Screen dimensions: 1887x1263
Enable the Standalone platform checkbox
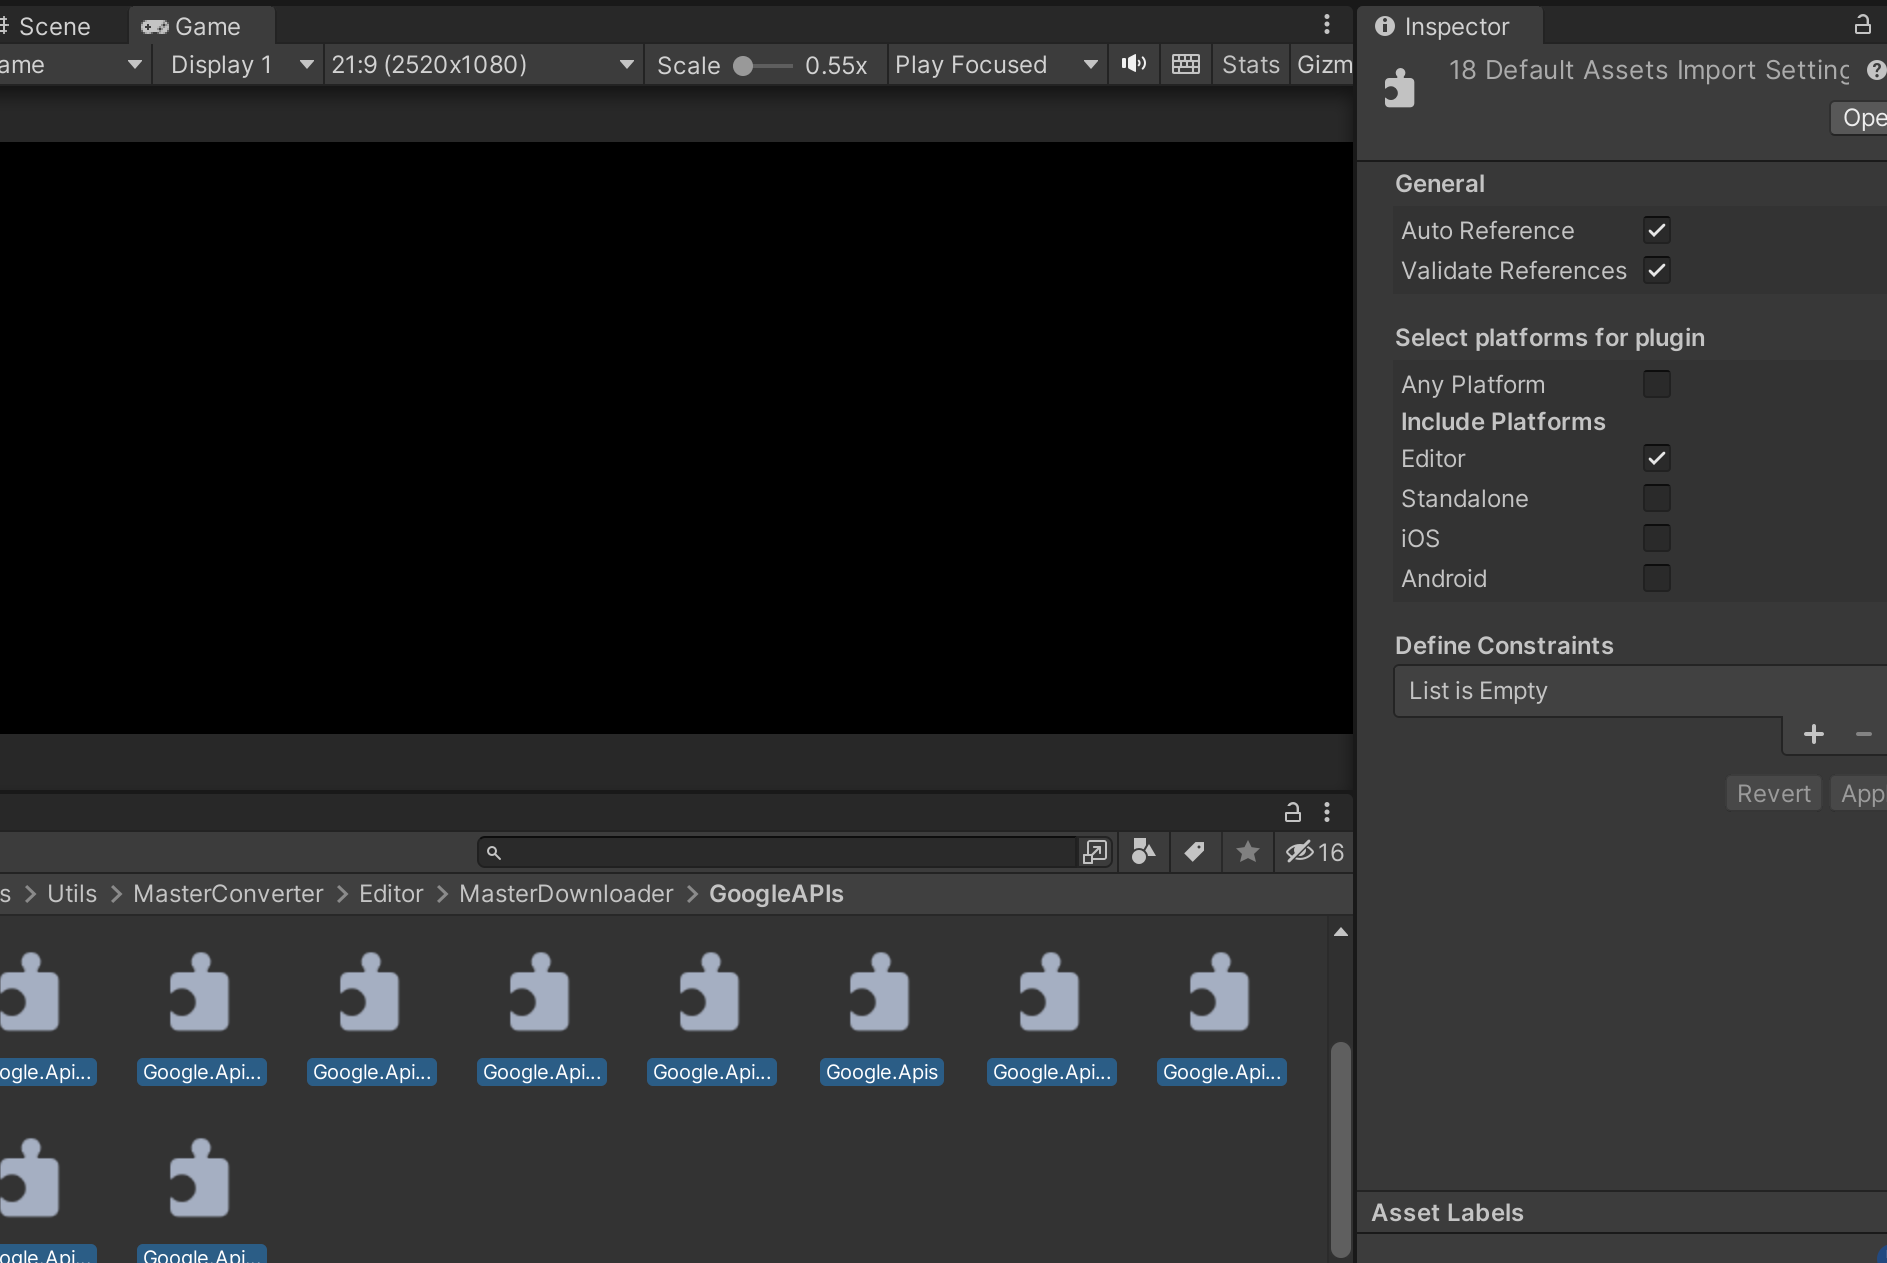pyautogui.click(x=1657, y=498)
